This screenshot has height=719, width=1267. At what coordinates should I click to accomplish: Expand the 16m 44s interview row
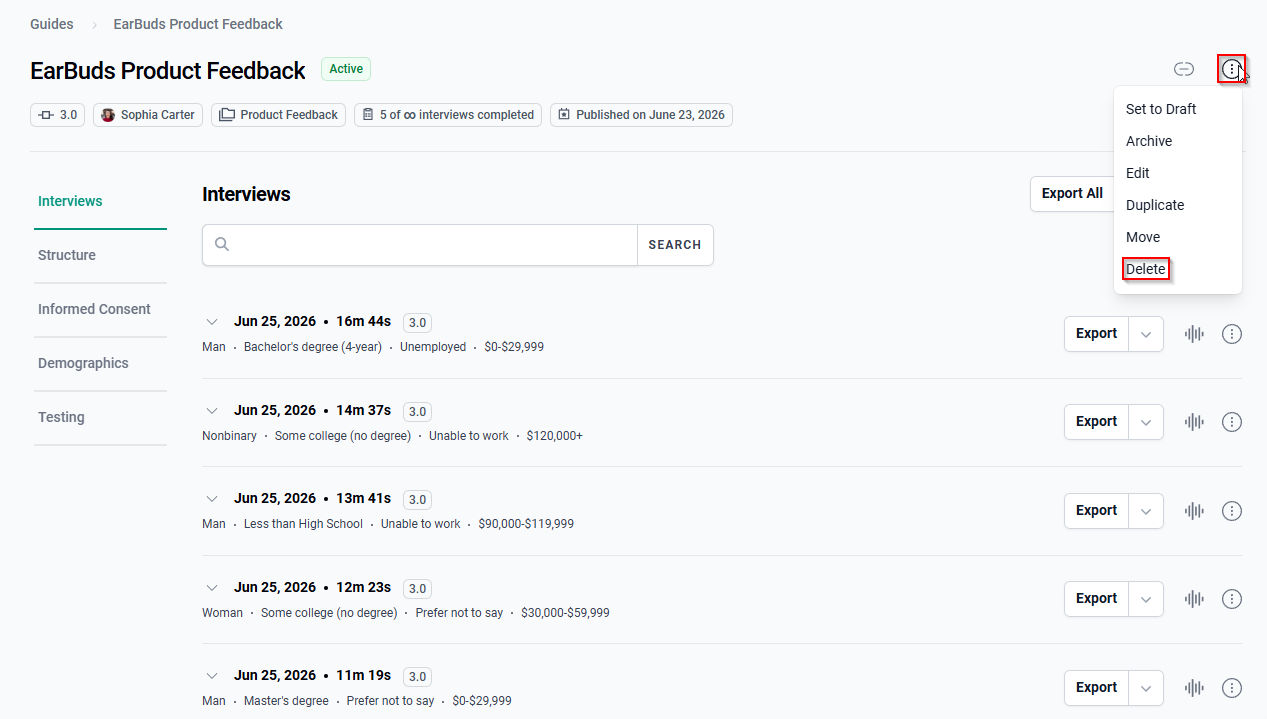click(212, 322)
